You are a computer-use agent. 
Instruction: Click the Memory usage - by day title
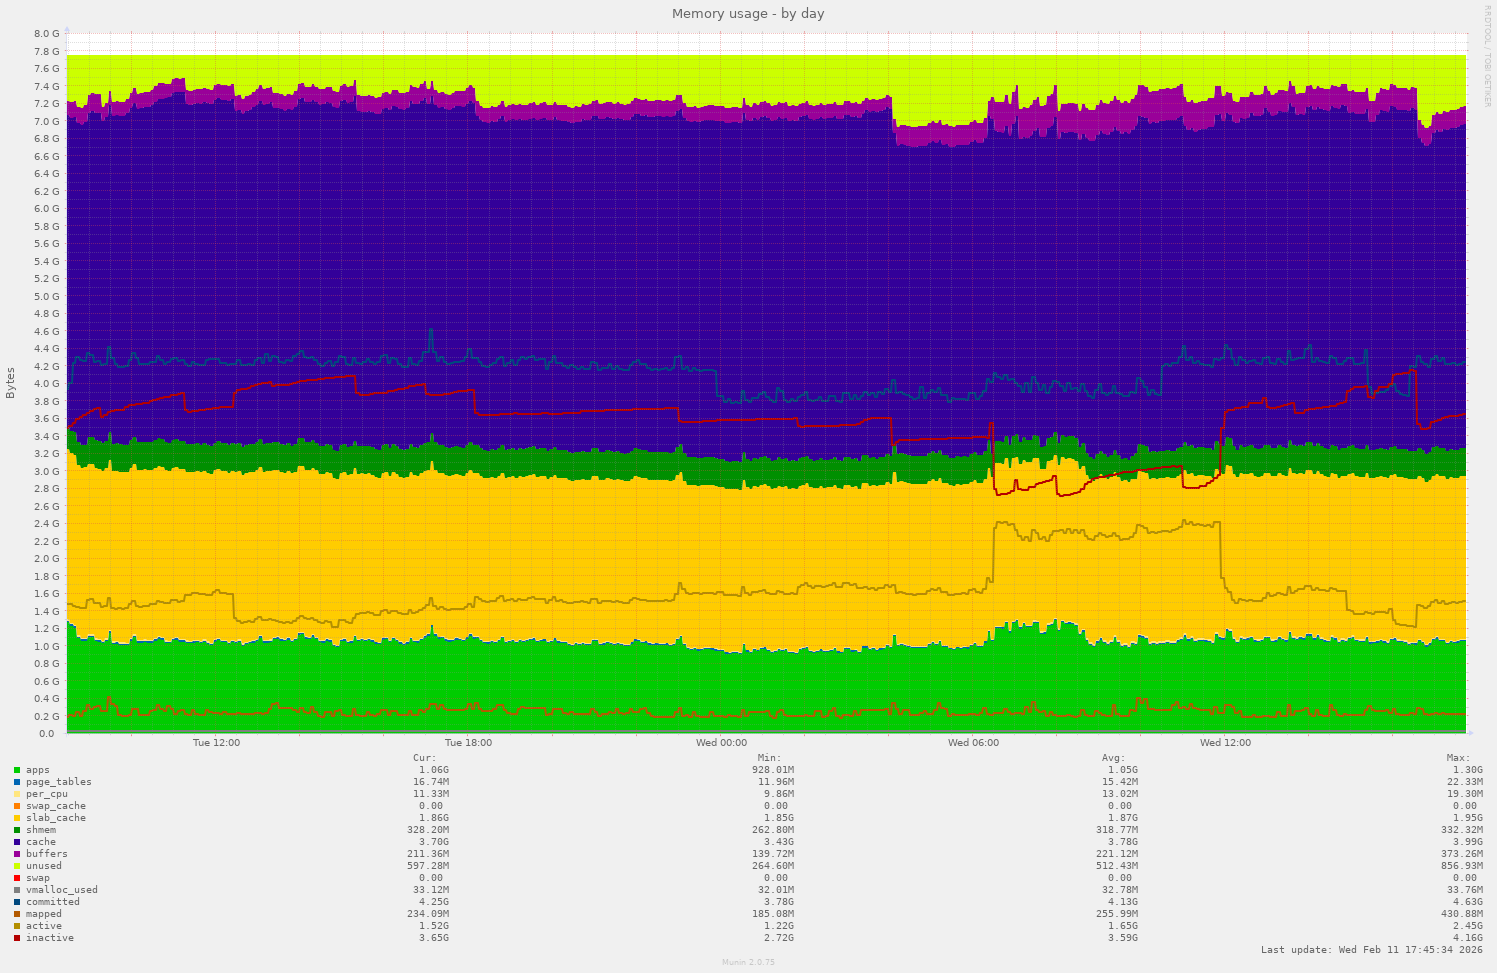click(x=748, y=13)
